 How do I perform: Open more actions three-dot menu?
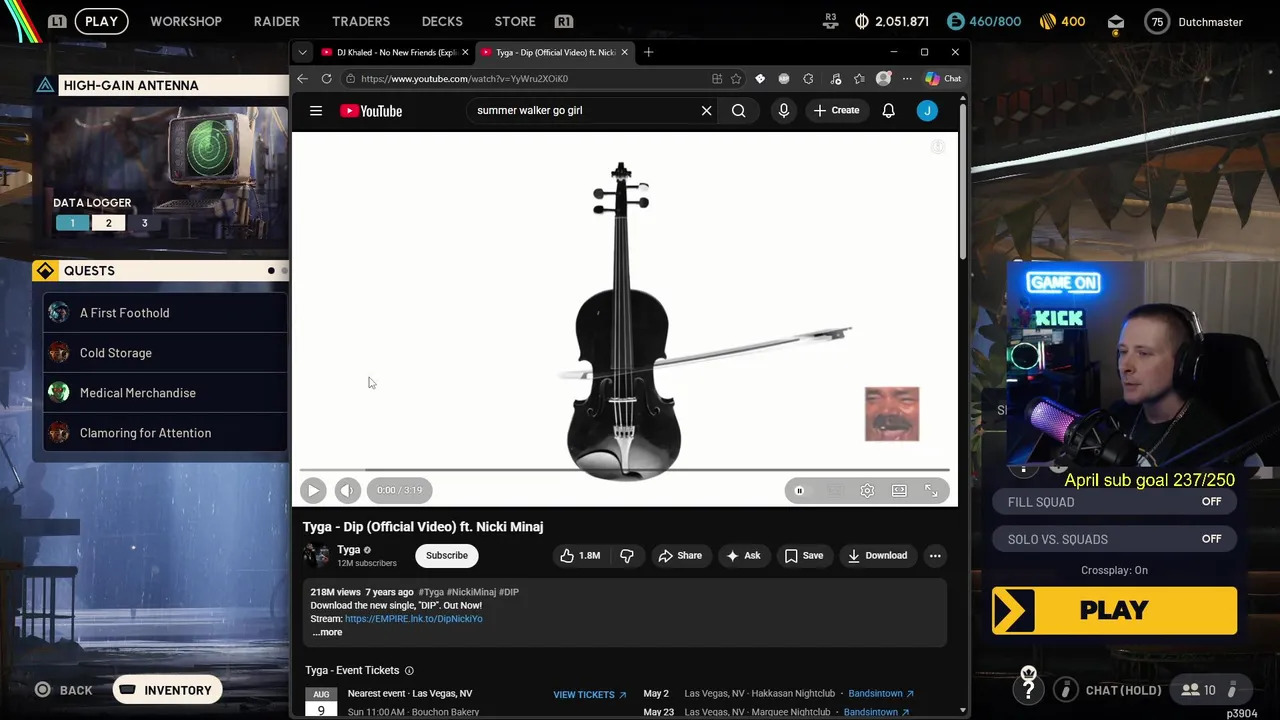pos(935,556)
